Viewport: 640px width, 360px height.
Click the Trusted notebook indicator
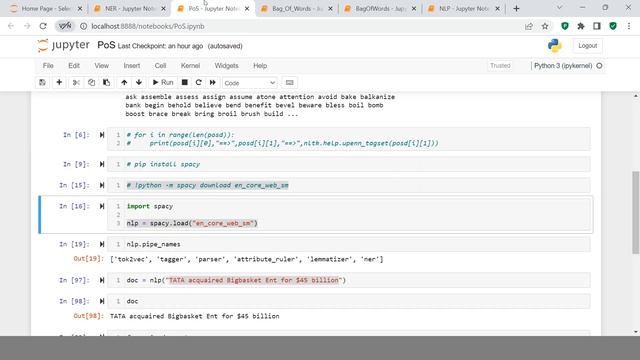pos(500,66)
